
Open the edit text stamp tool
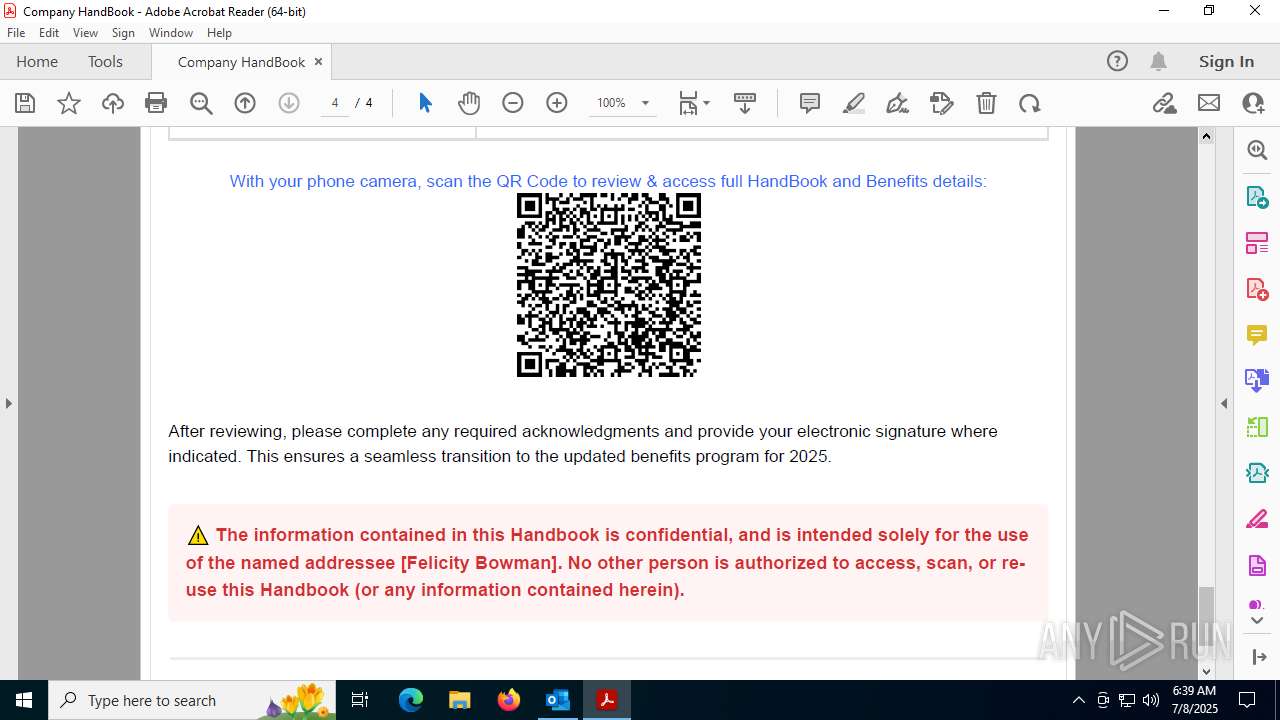pyautogui.click(x=942, y=103)
